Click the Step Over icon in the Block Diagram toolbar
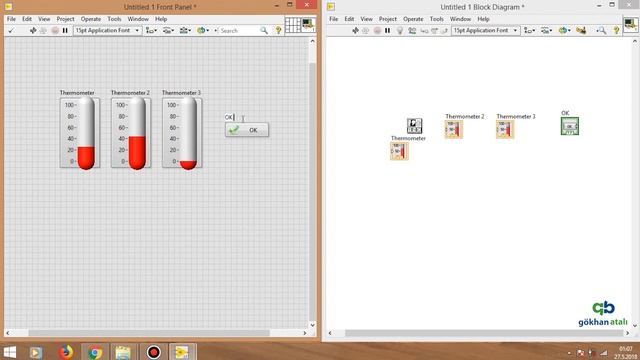This screenshot has height=360, width=640. point(434,31)
